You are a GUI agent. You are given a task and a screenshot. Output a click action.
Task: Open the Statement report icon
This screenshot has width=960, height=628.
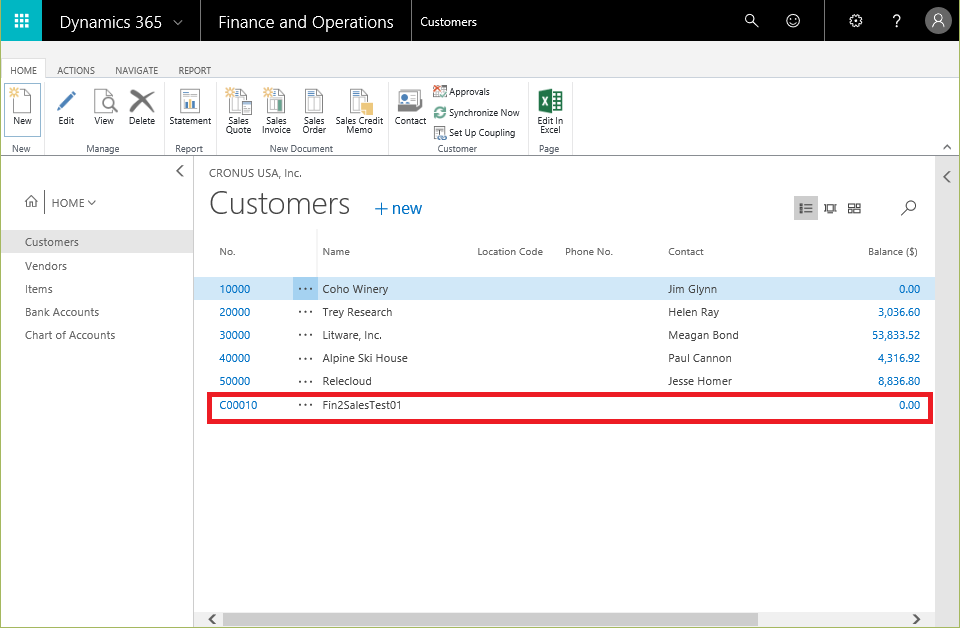(190, 108)
